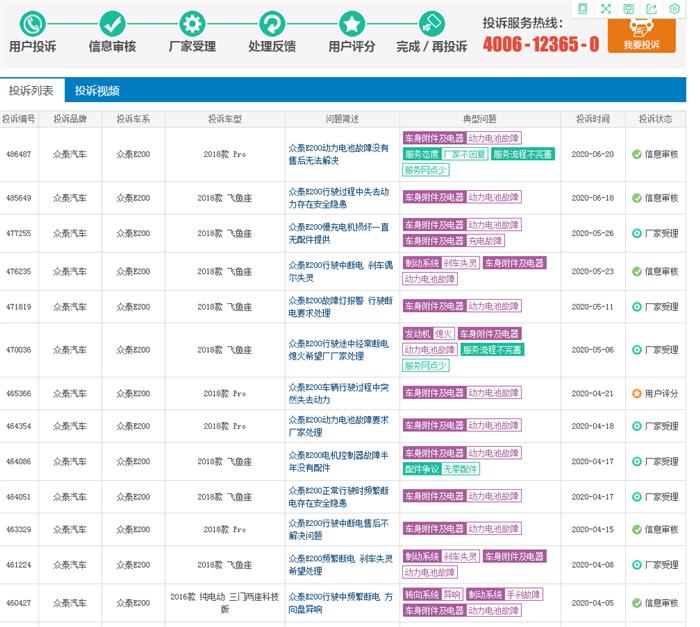Viewport: 700px width, 627px height.
Task: Click the 厂家受理 status icon of row 477255
Action: 637,233
